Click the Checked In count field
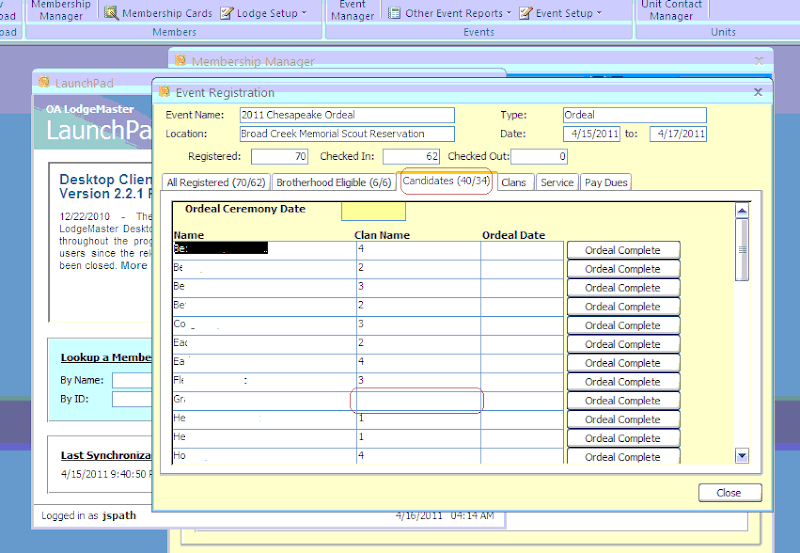The width and height of the screenshot is (800, 553). coord(411,157)
